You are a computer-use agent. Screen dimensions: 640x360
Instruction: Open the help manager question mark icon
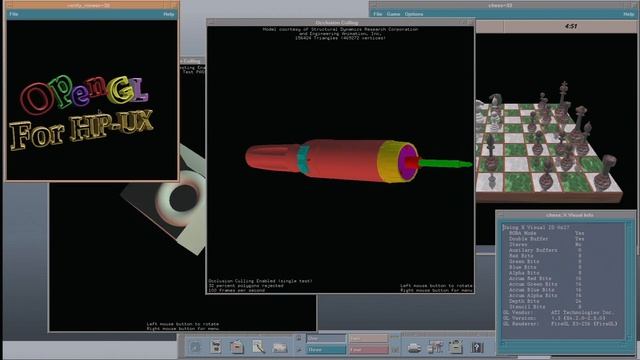(477, 347)
